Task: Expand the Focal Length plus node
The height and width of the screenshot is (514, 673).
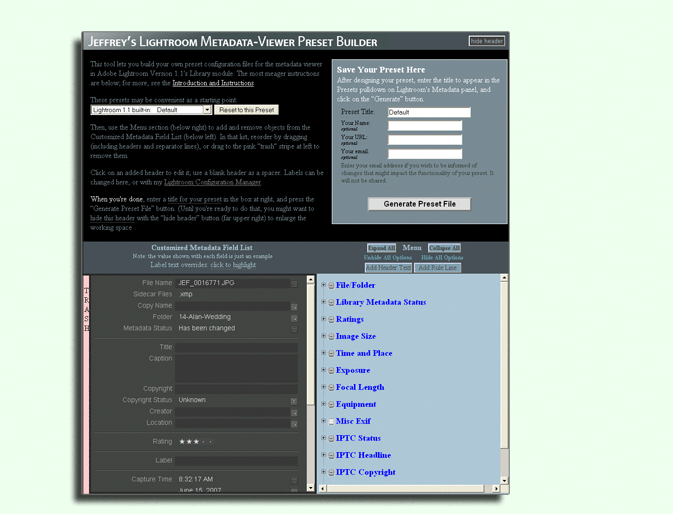Action: click(x=324, y=387)
